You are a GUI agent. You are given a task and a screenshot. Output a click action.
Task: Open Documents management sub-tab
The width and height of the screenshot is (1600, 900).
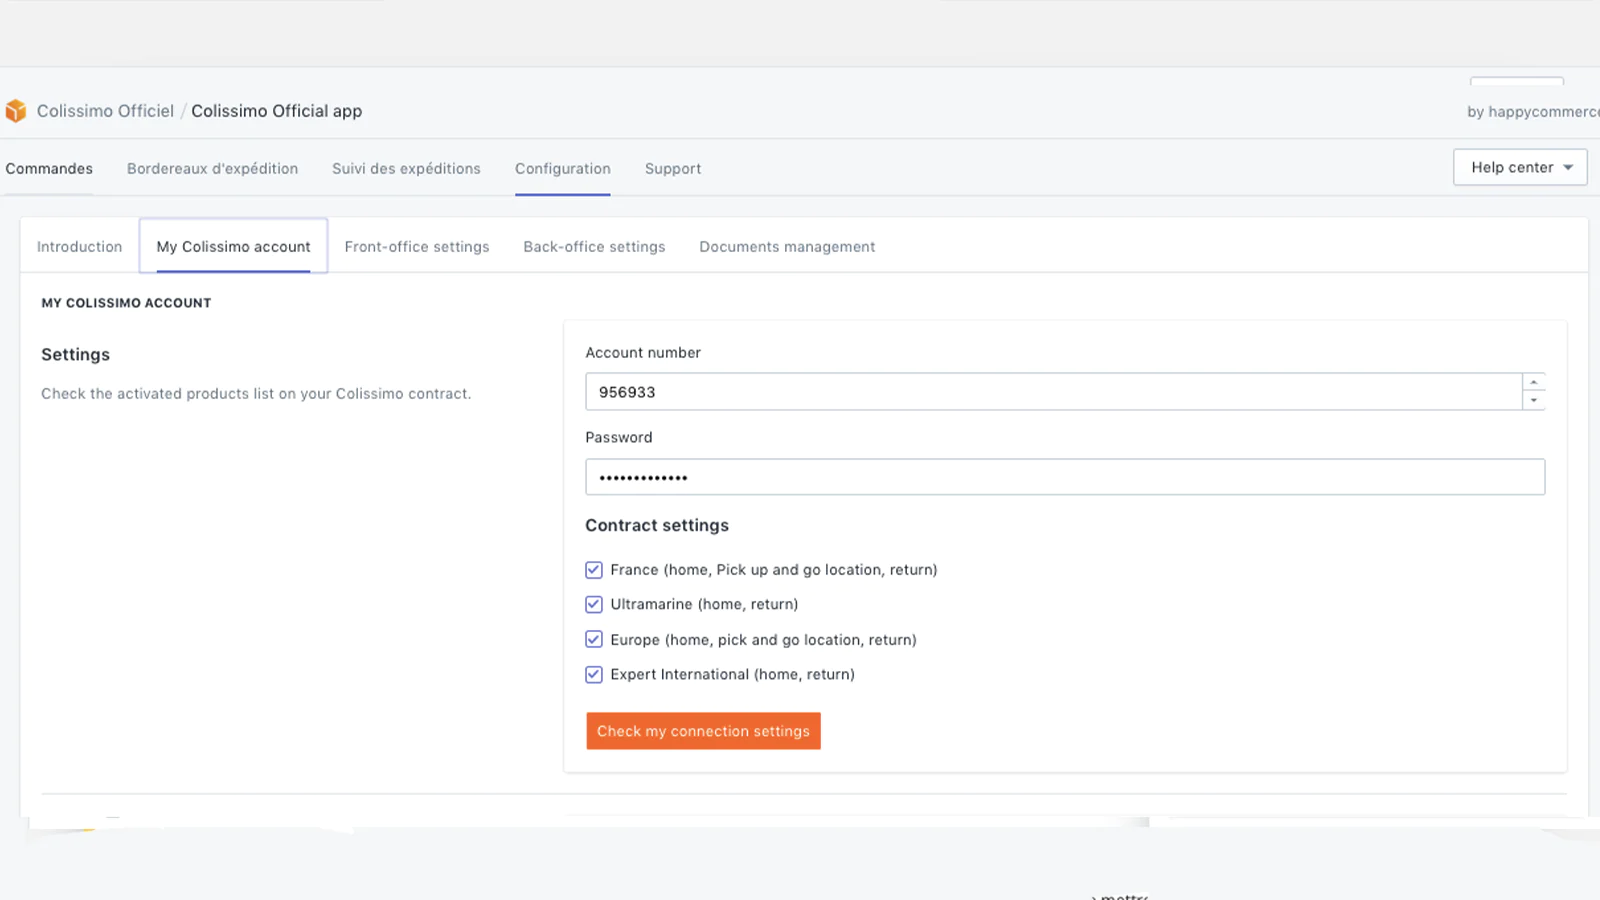pyautogui.click(x=787, y=247)
